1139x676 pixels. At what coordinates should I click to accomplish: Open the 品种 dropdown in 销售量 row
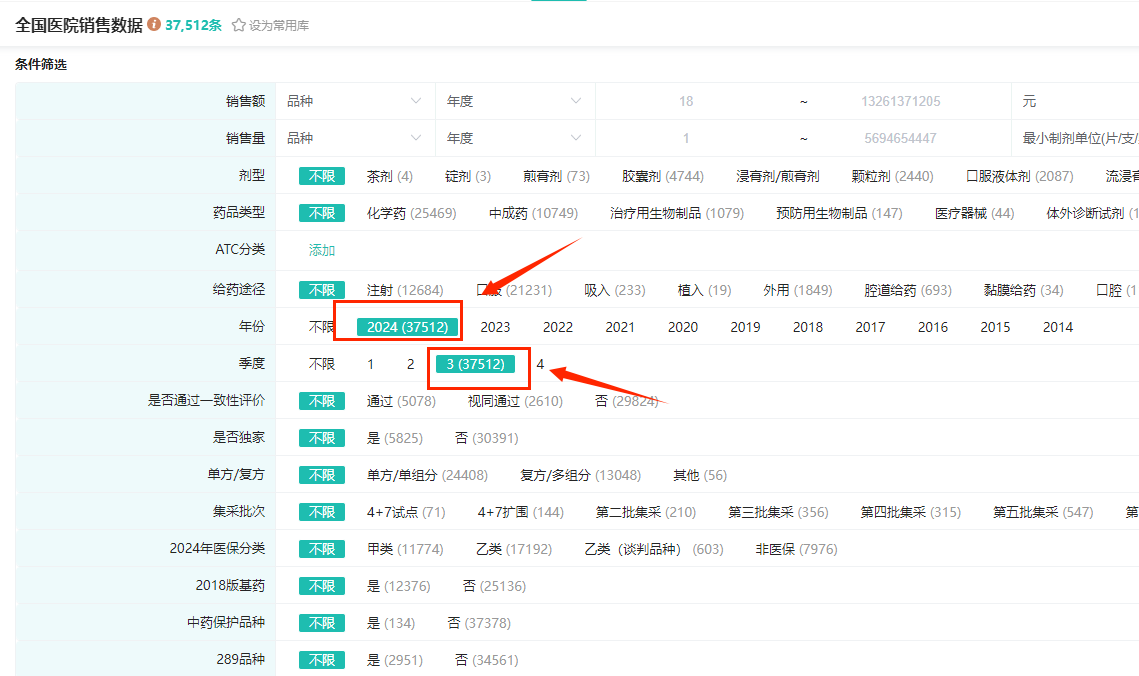coord(354,138)
